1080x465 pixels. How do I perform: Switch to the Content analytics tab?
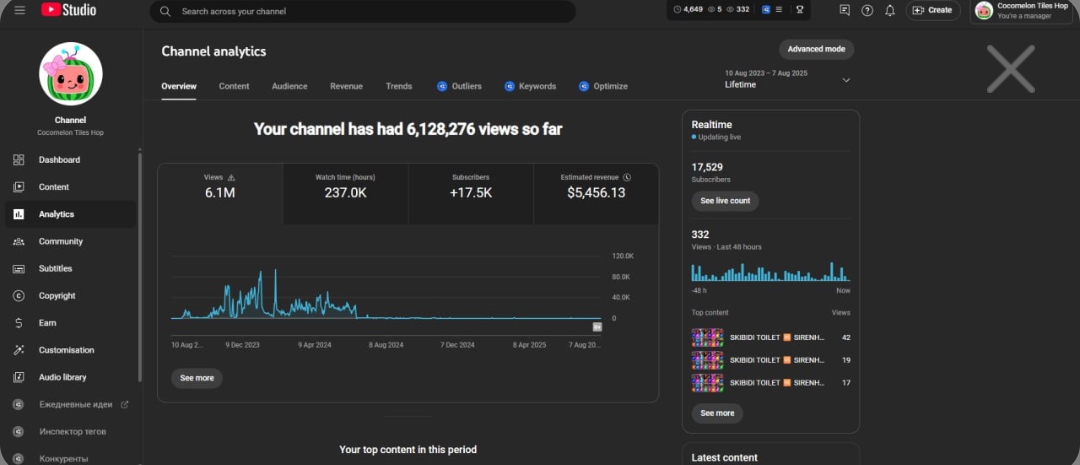click(234, 86)
